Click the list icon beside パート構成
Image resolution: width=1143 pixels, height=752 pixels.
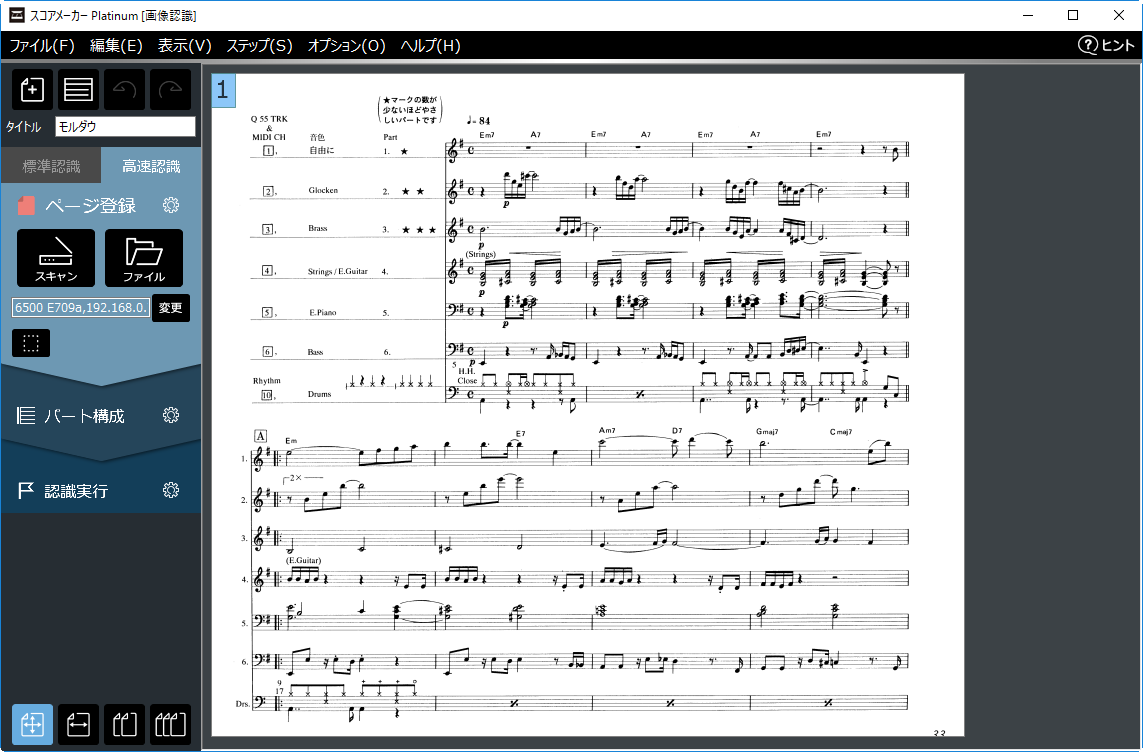click(x=26, y=415)
